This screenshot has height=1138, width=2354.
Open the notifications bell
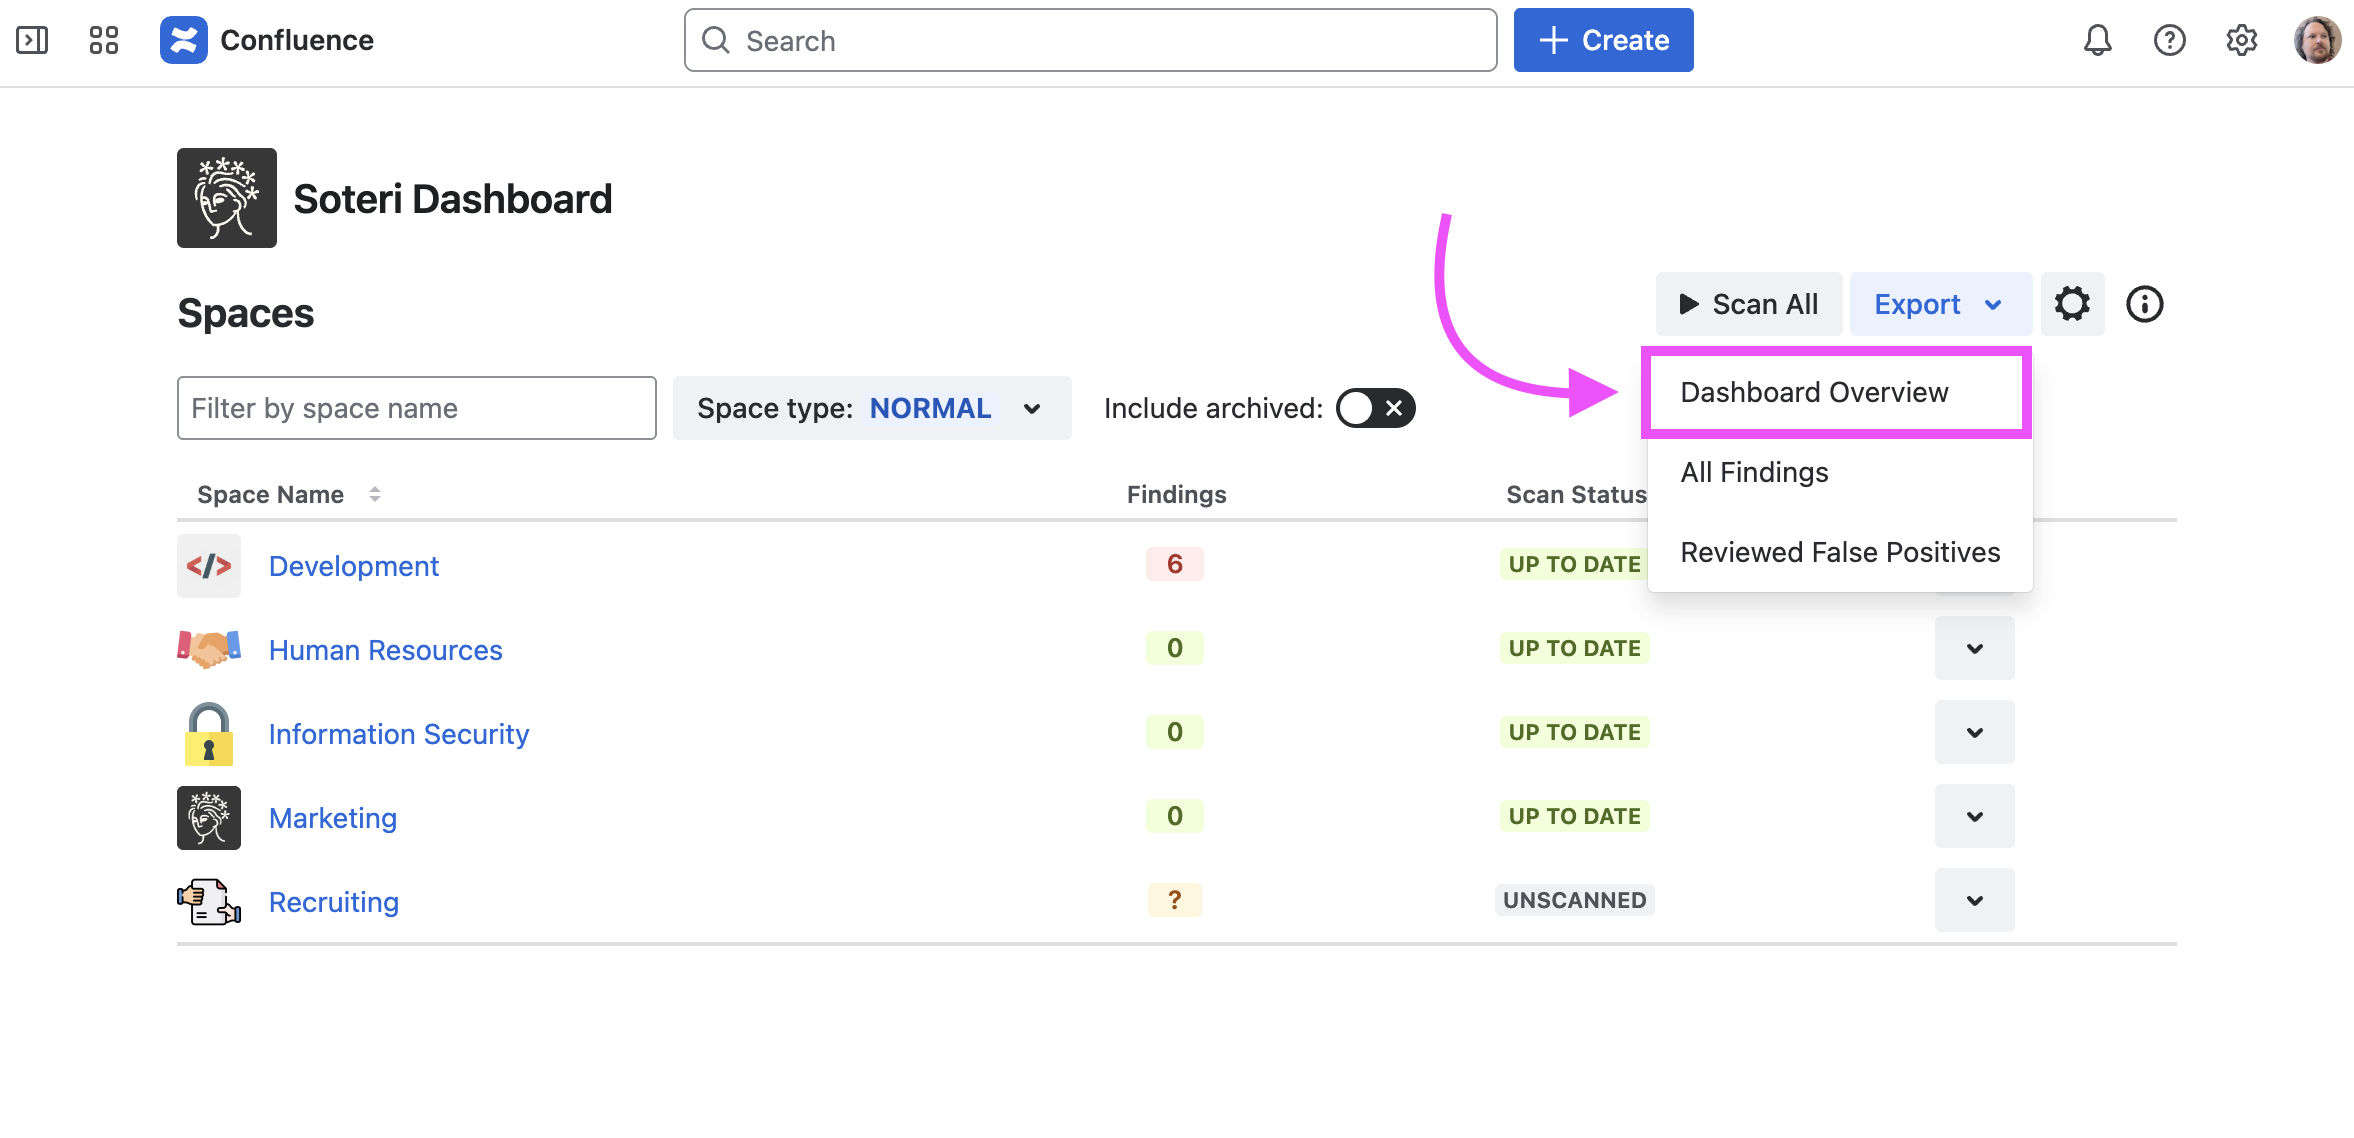pos(2097,40)
